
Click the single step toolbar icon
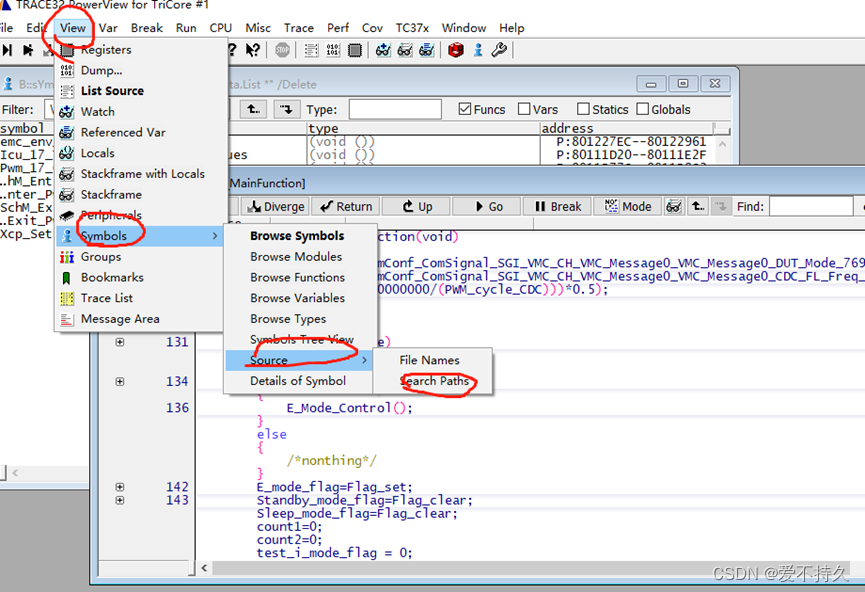click(x=7, y=50)
